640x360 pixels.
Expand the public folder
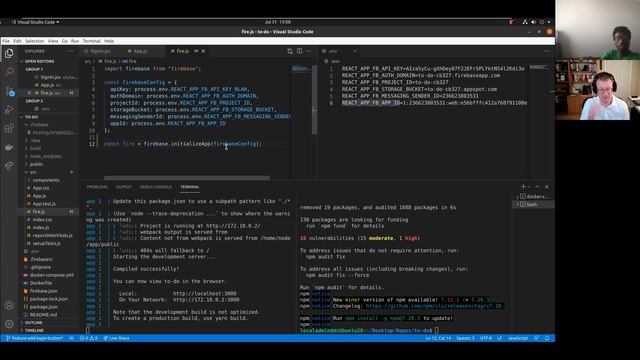point(36,164)
